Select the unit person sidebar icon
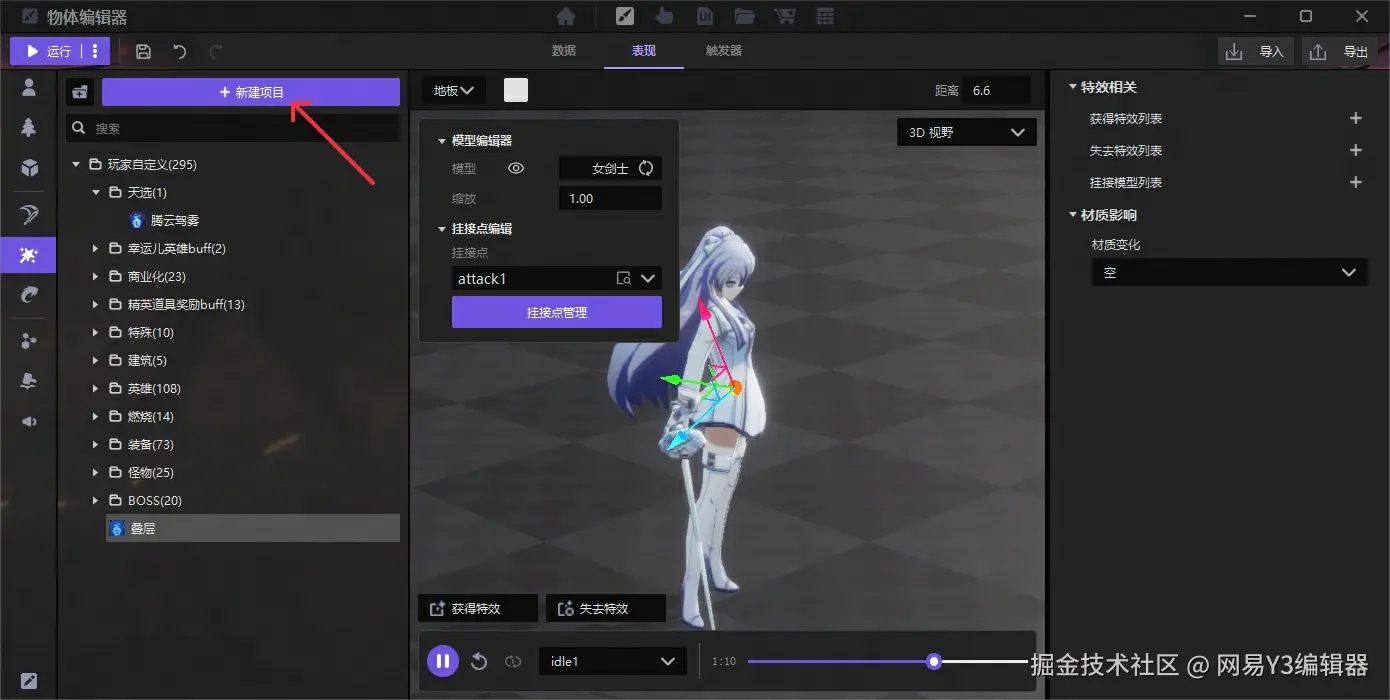Screen dimensions: 1390x700 click(29, 87)
